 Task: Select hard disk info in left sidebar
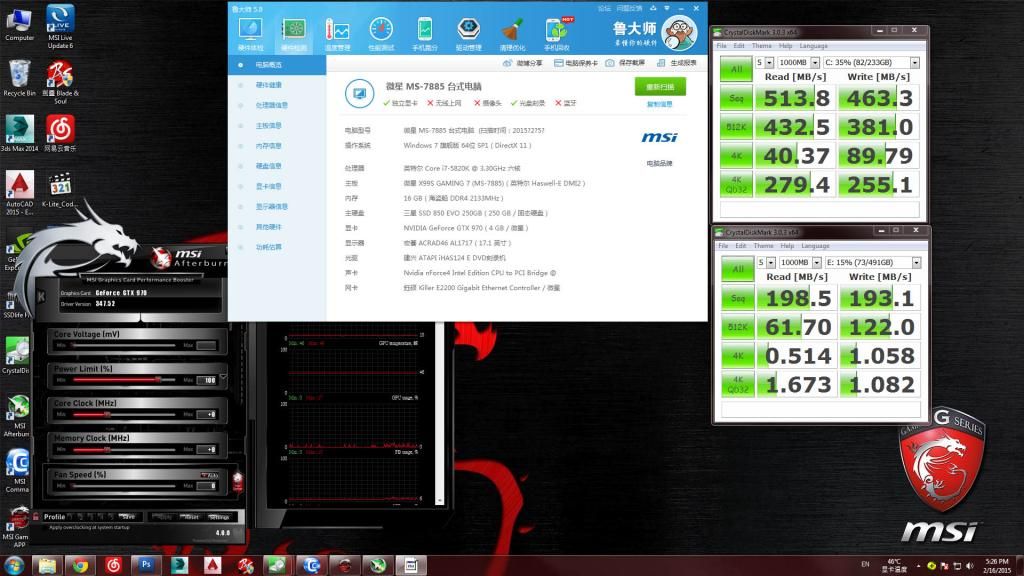coord(269,166)
